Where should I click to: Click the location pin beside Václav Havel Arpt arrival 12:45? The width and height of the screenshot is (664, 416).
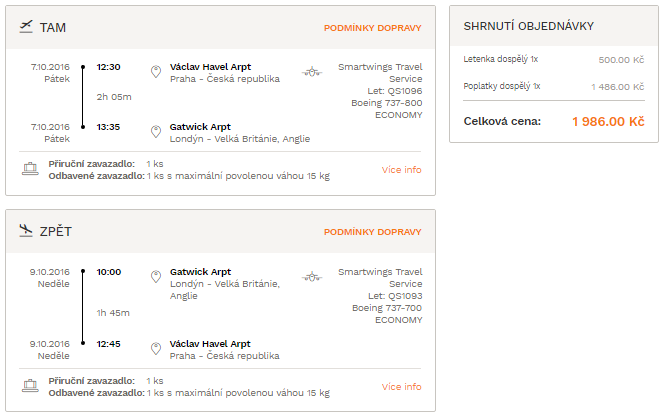coord(156,349)
